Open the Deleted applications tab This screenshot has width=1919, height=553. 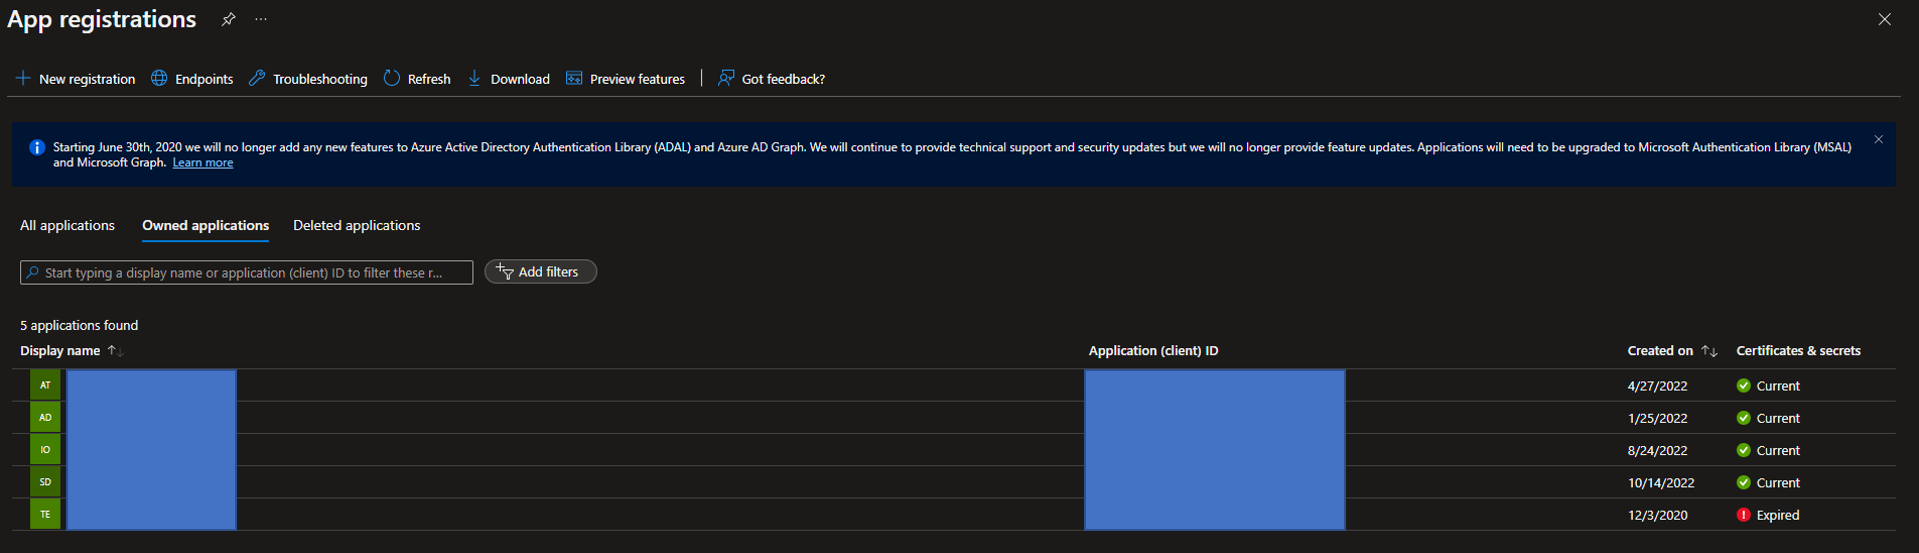356,226
